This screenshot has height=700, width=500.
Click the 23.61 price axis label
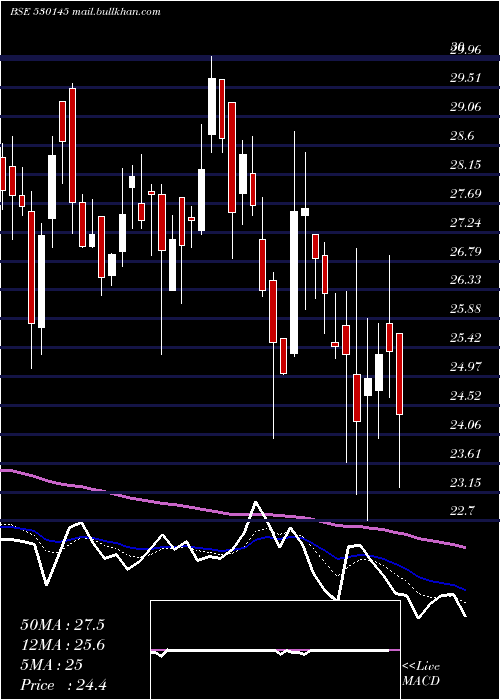(466, 454)
